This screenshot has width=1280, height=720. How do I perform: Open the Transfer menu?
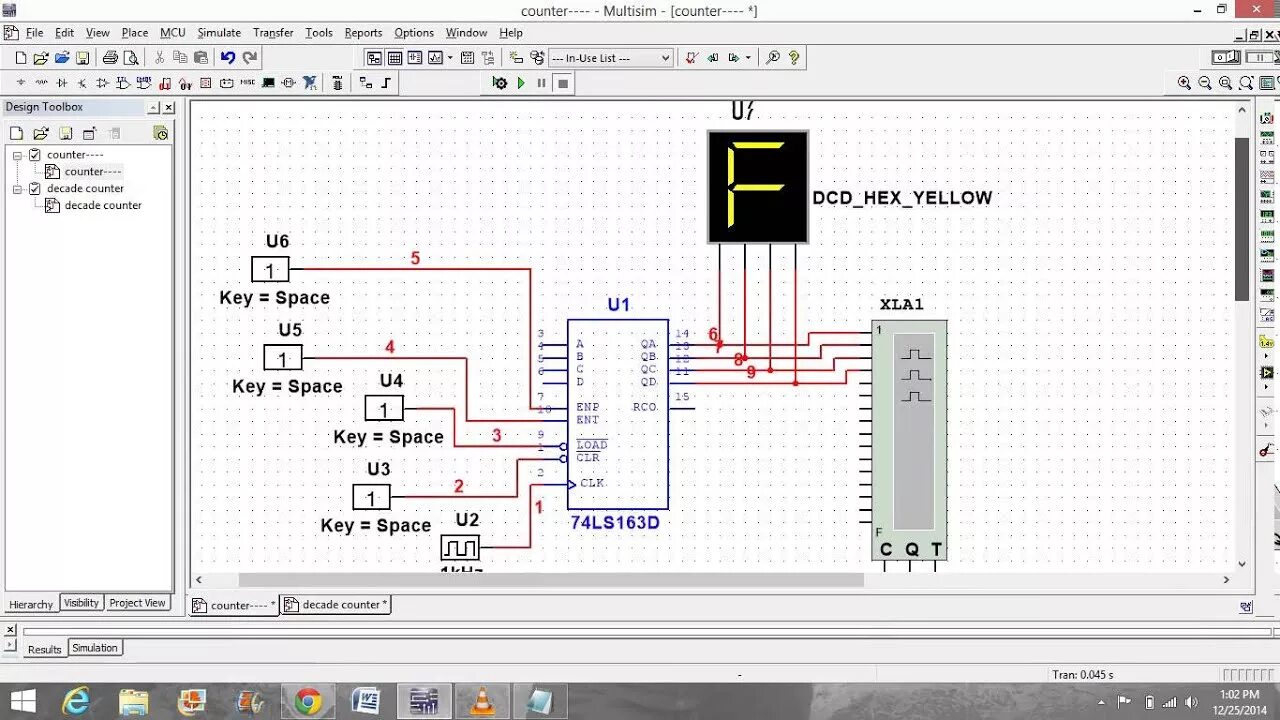273,33
